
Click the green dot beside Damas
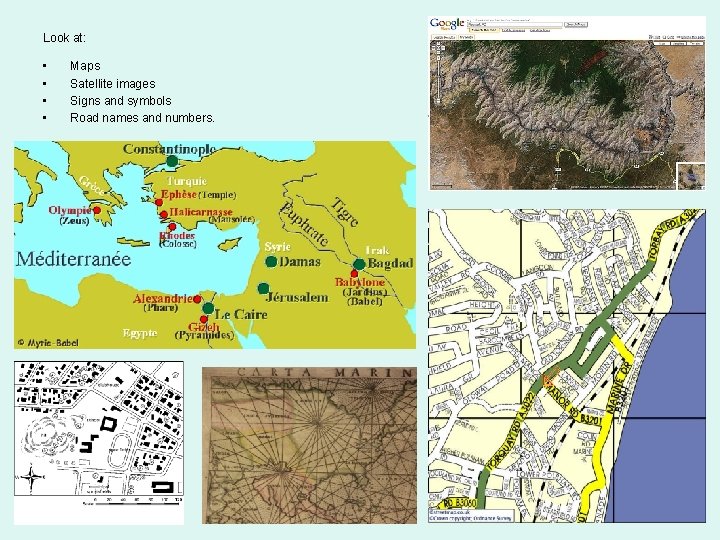[x=271, y=262]
